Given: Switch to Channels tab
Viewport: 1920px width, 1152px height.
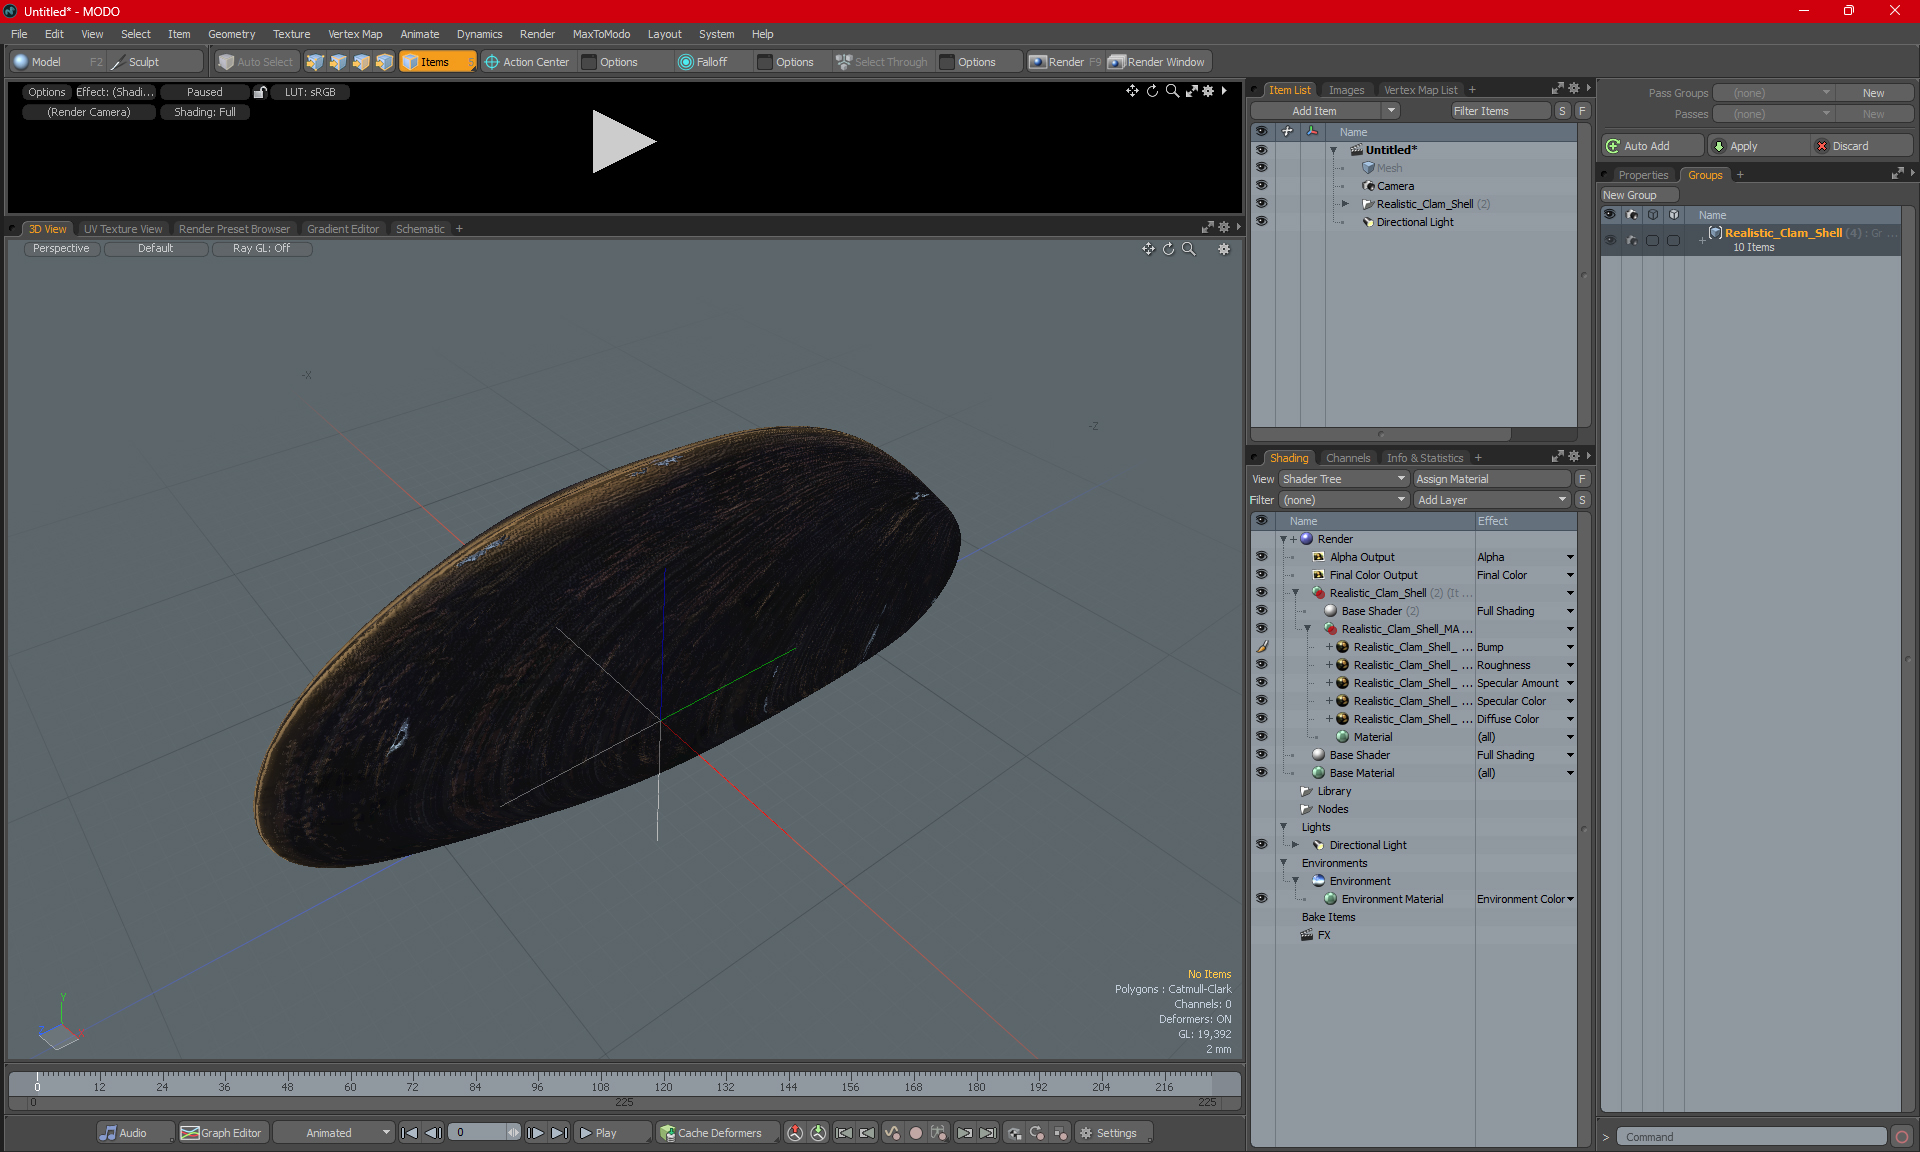Looking at the screenshot, I should pos(1347,458).
